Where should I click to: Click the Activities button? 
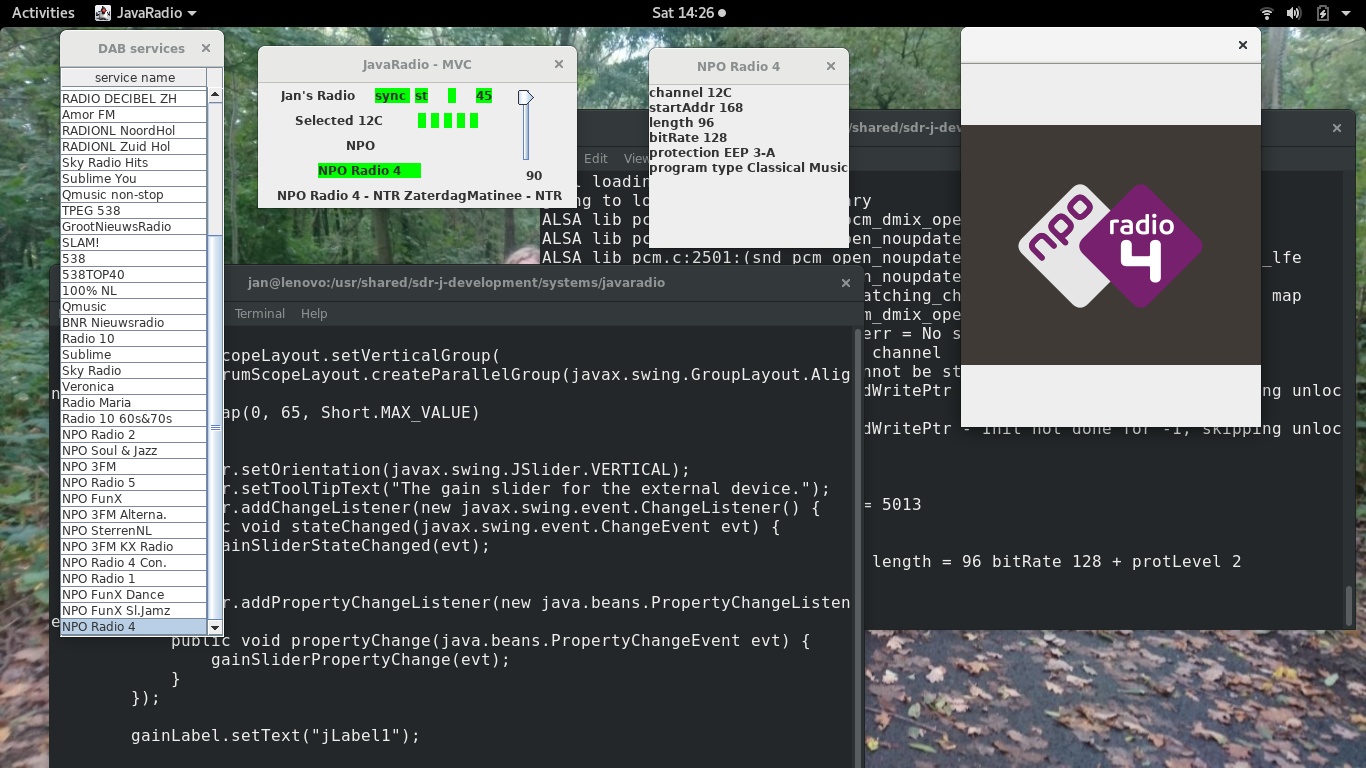click(43, 13)
